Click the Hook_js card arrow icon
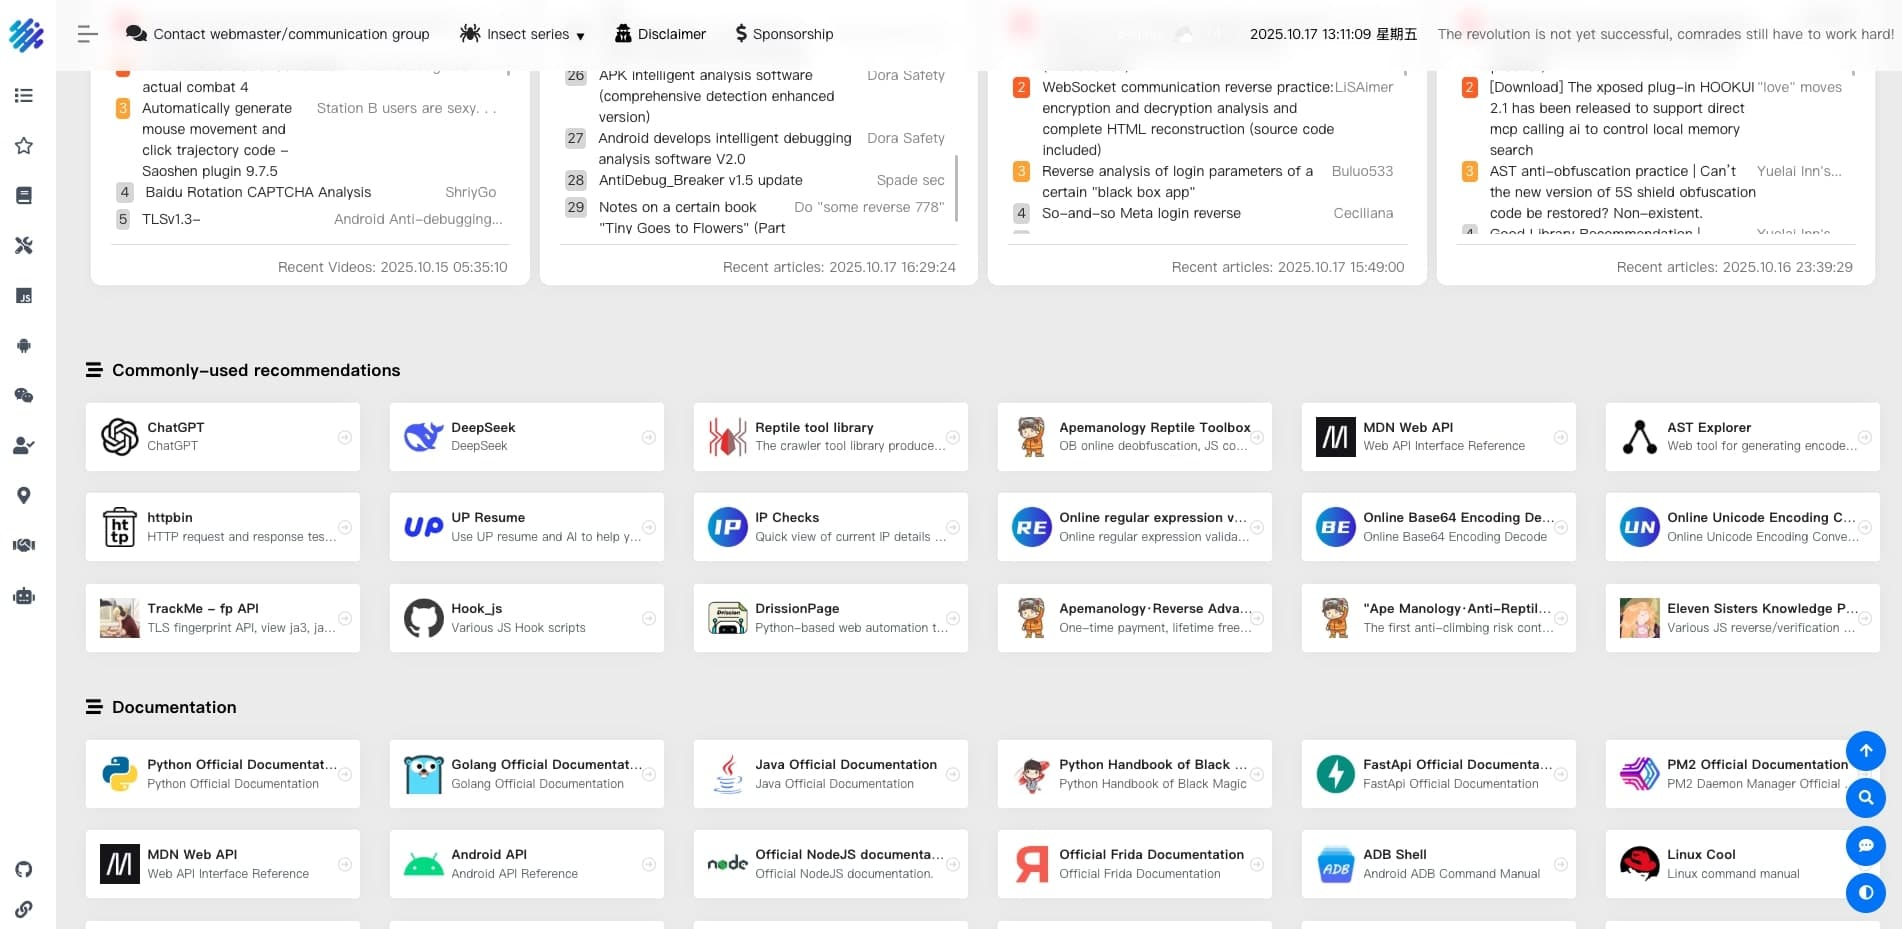1902x929 pixels. click(x=649, y=618)
